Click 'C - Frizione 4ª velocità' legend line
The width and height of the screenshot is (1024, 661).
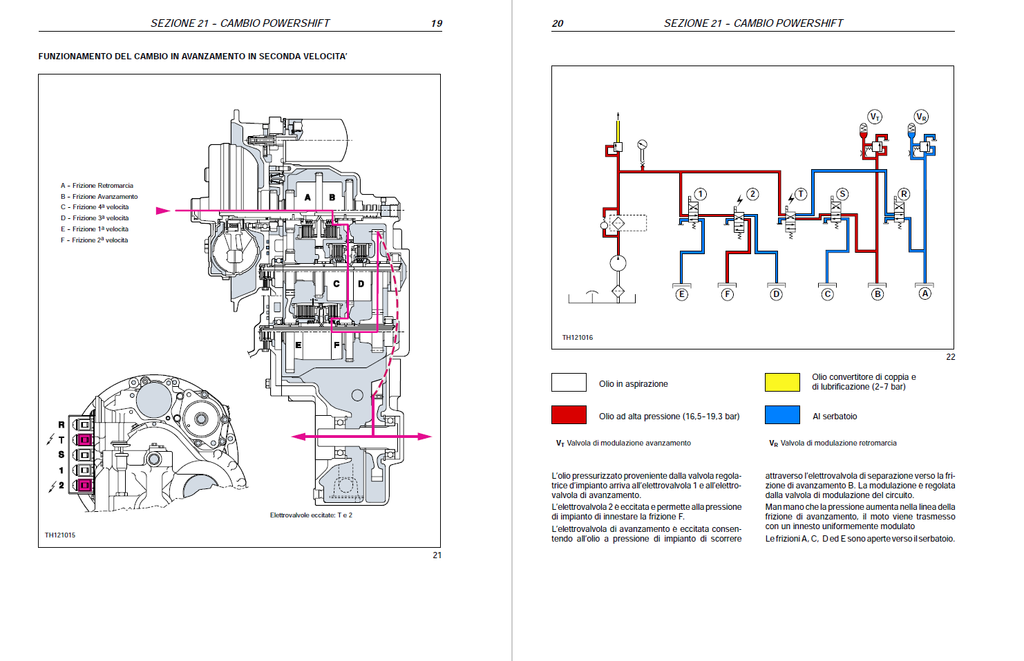(95, 207)
